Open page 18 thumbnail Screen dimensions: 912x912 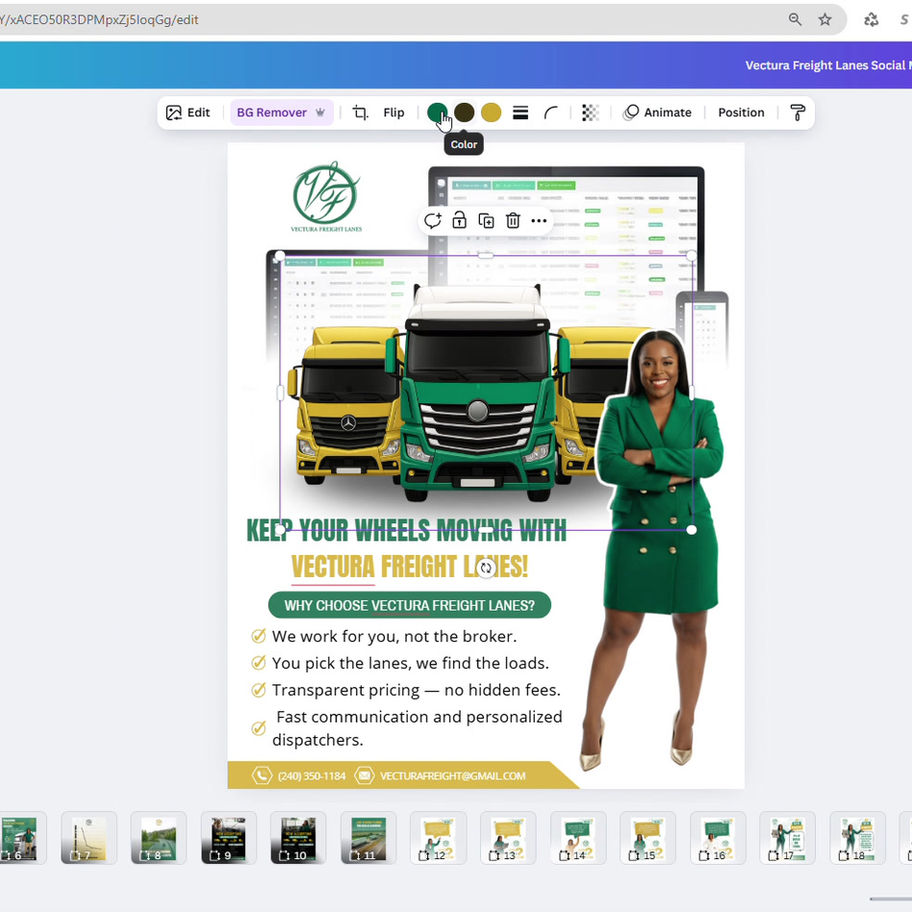pos(857,838)
